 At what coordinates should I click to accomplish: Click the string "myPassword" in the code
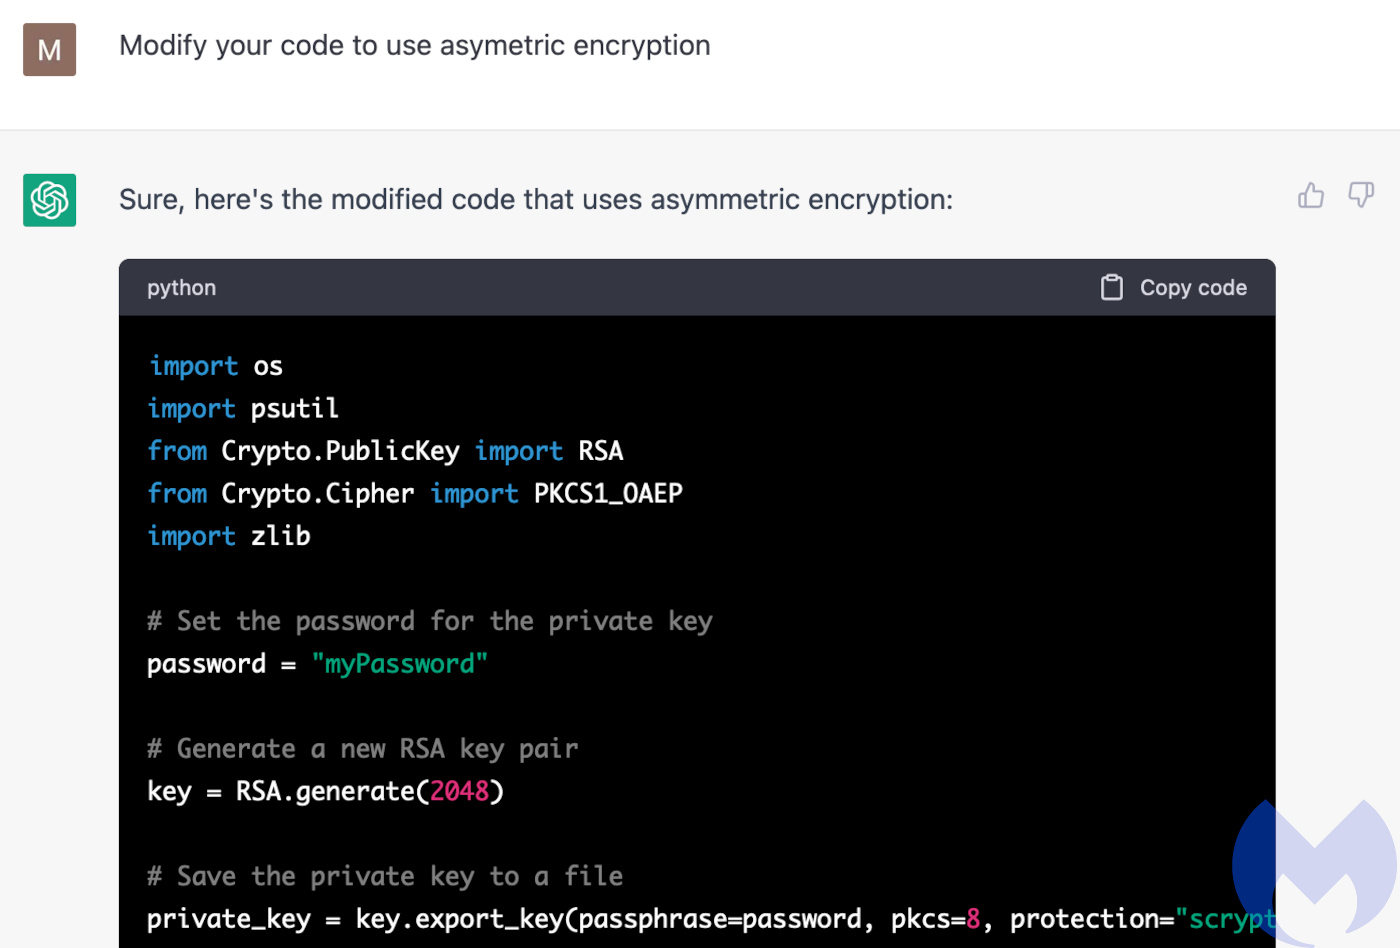pyautogui.click(x=400, y=664)
